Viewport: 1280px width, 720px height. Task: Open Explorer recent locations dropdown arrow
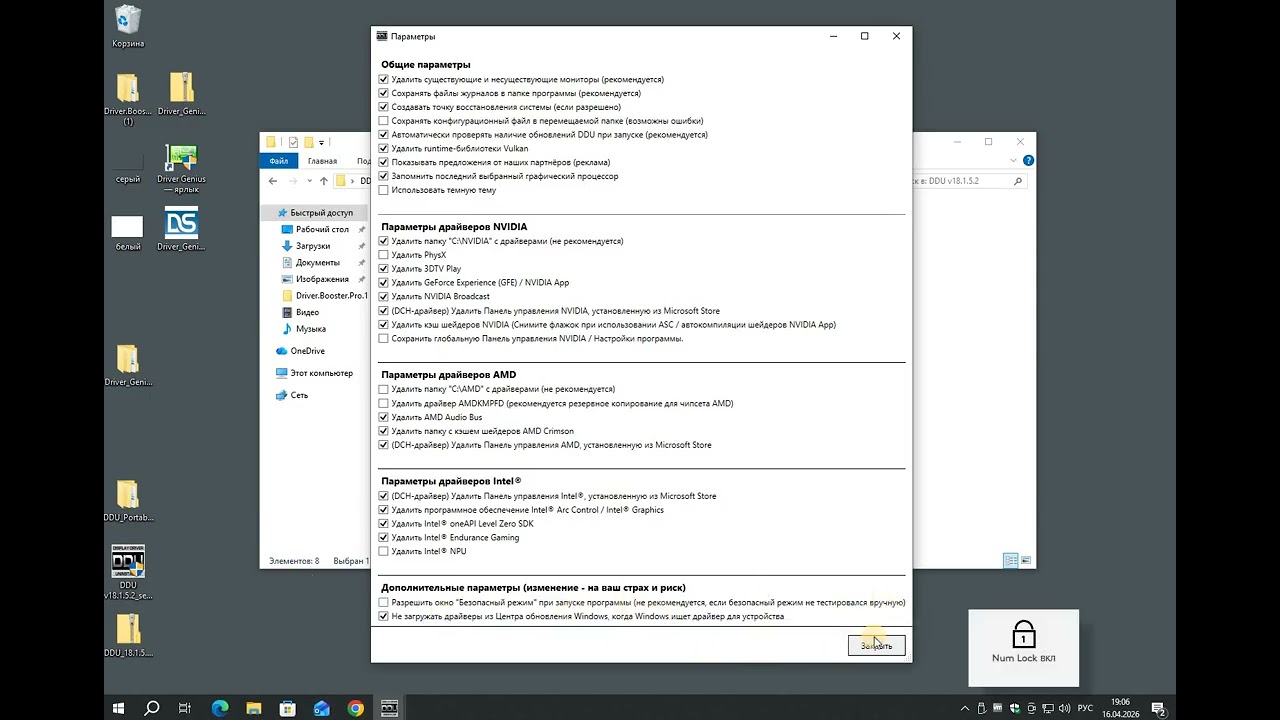coord(308,181)
